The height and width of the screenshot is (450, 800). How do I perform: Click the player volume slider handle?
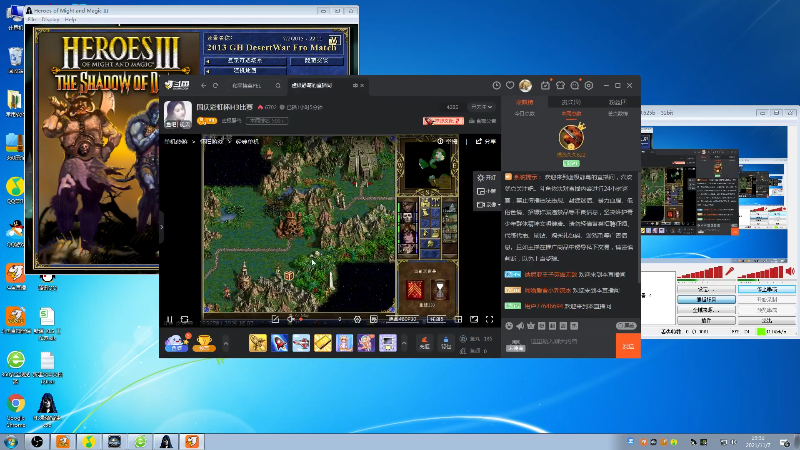(x=301, y=319)
